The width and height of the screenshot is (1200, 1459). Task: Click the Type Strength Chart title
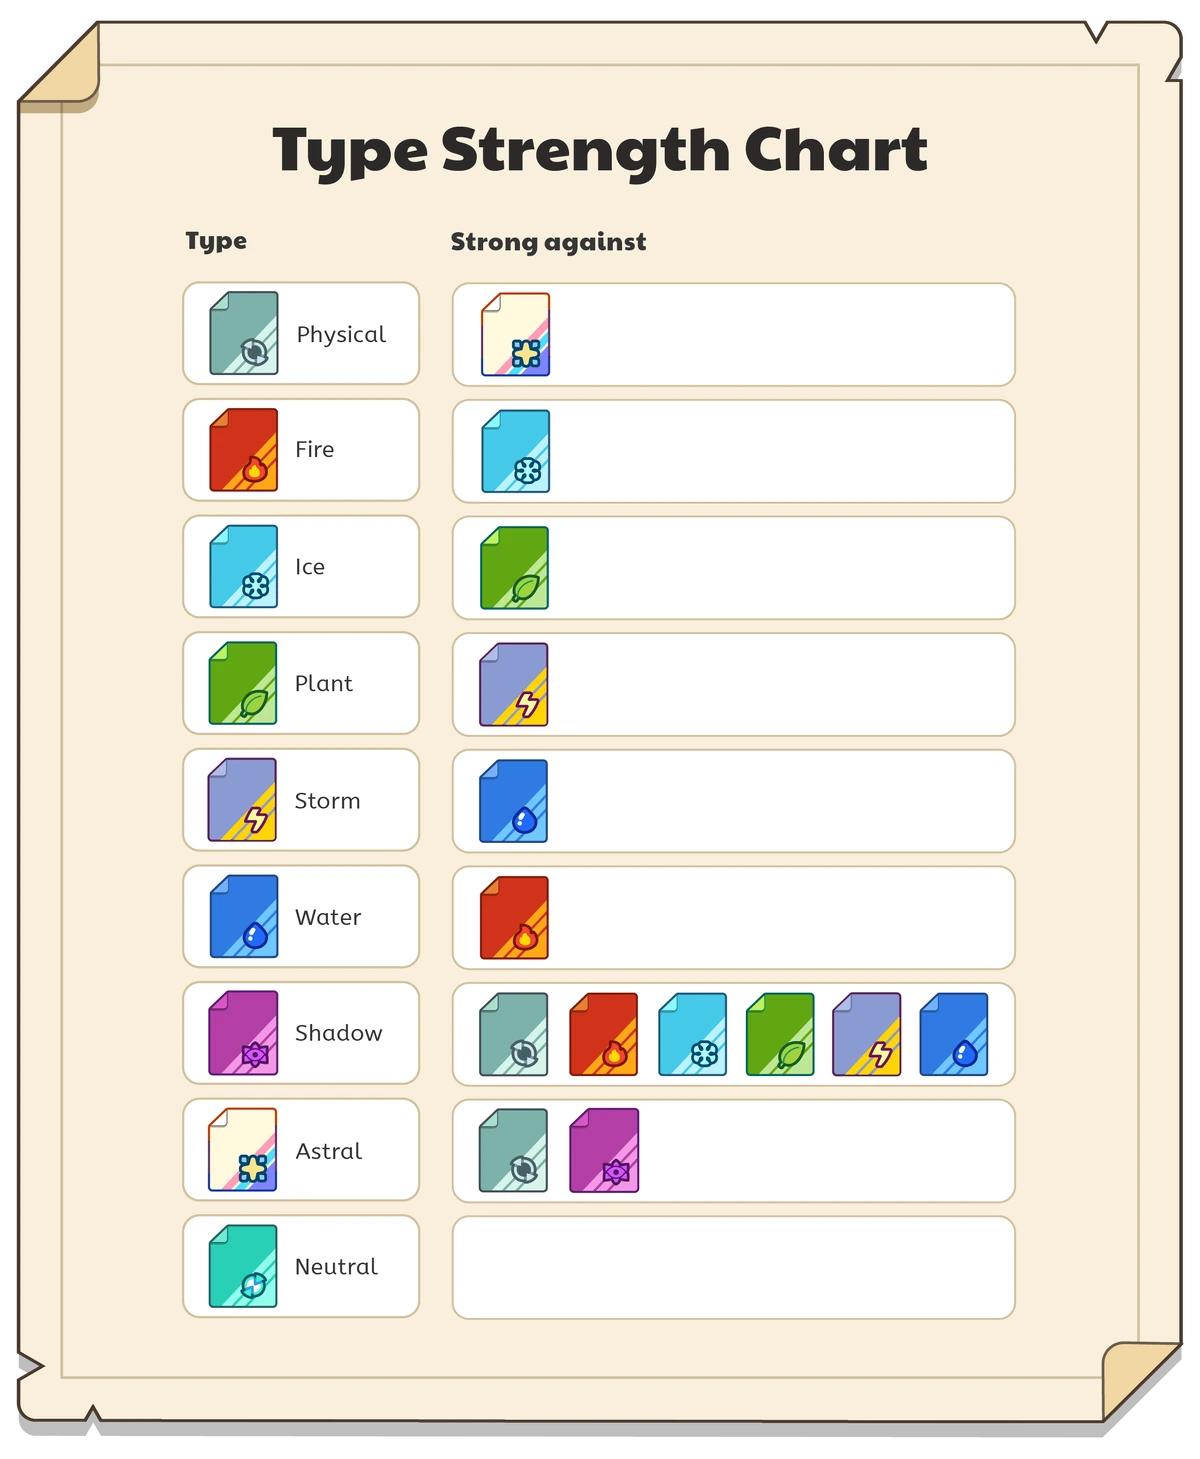(600, 151)
